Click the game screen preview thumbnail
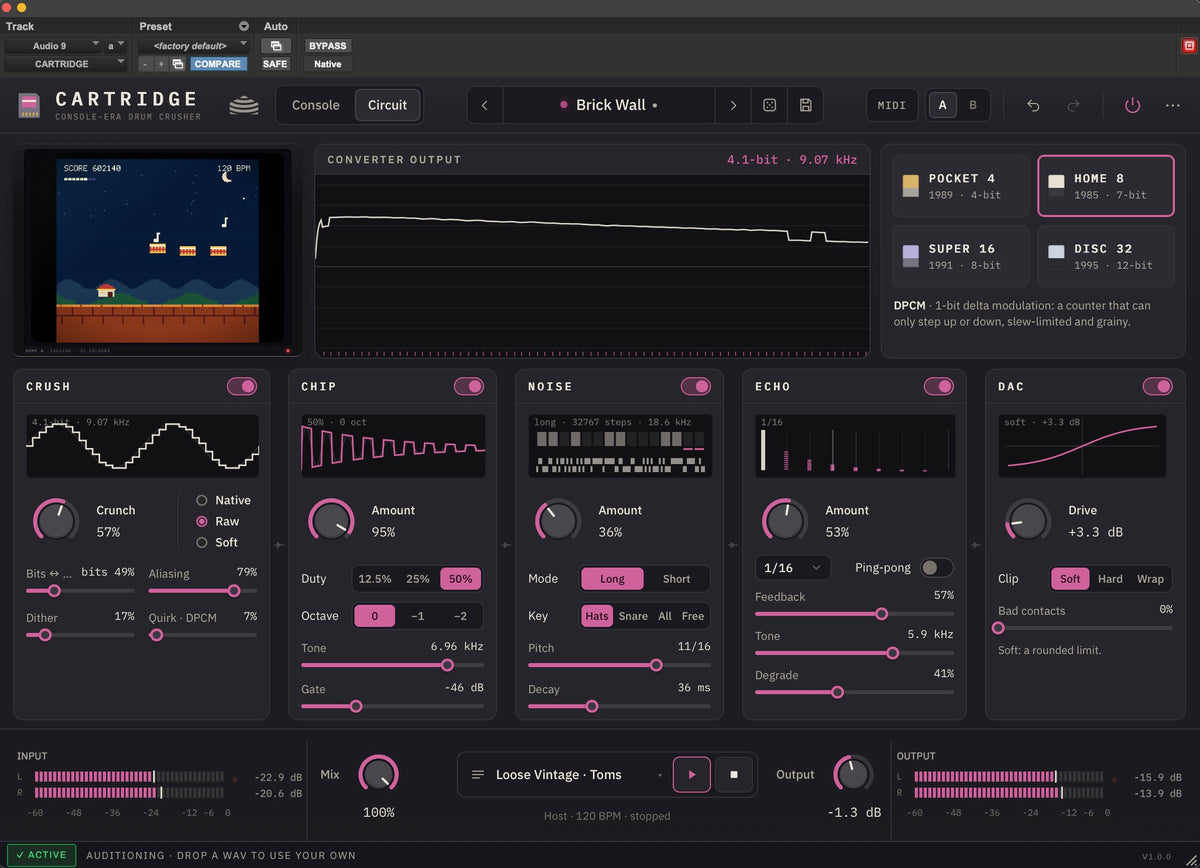Screen dimensions: 1200x868 (x=157, y=251)
